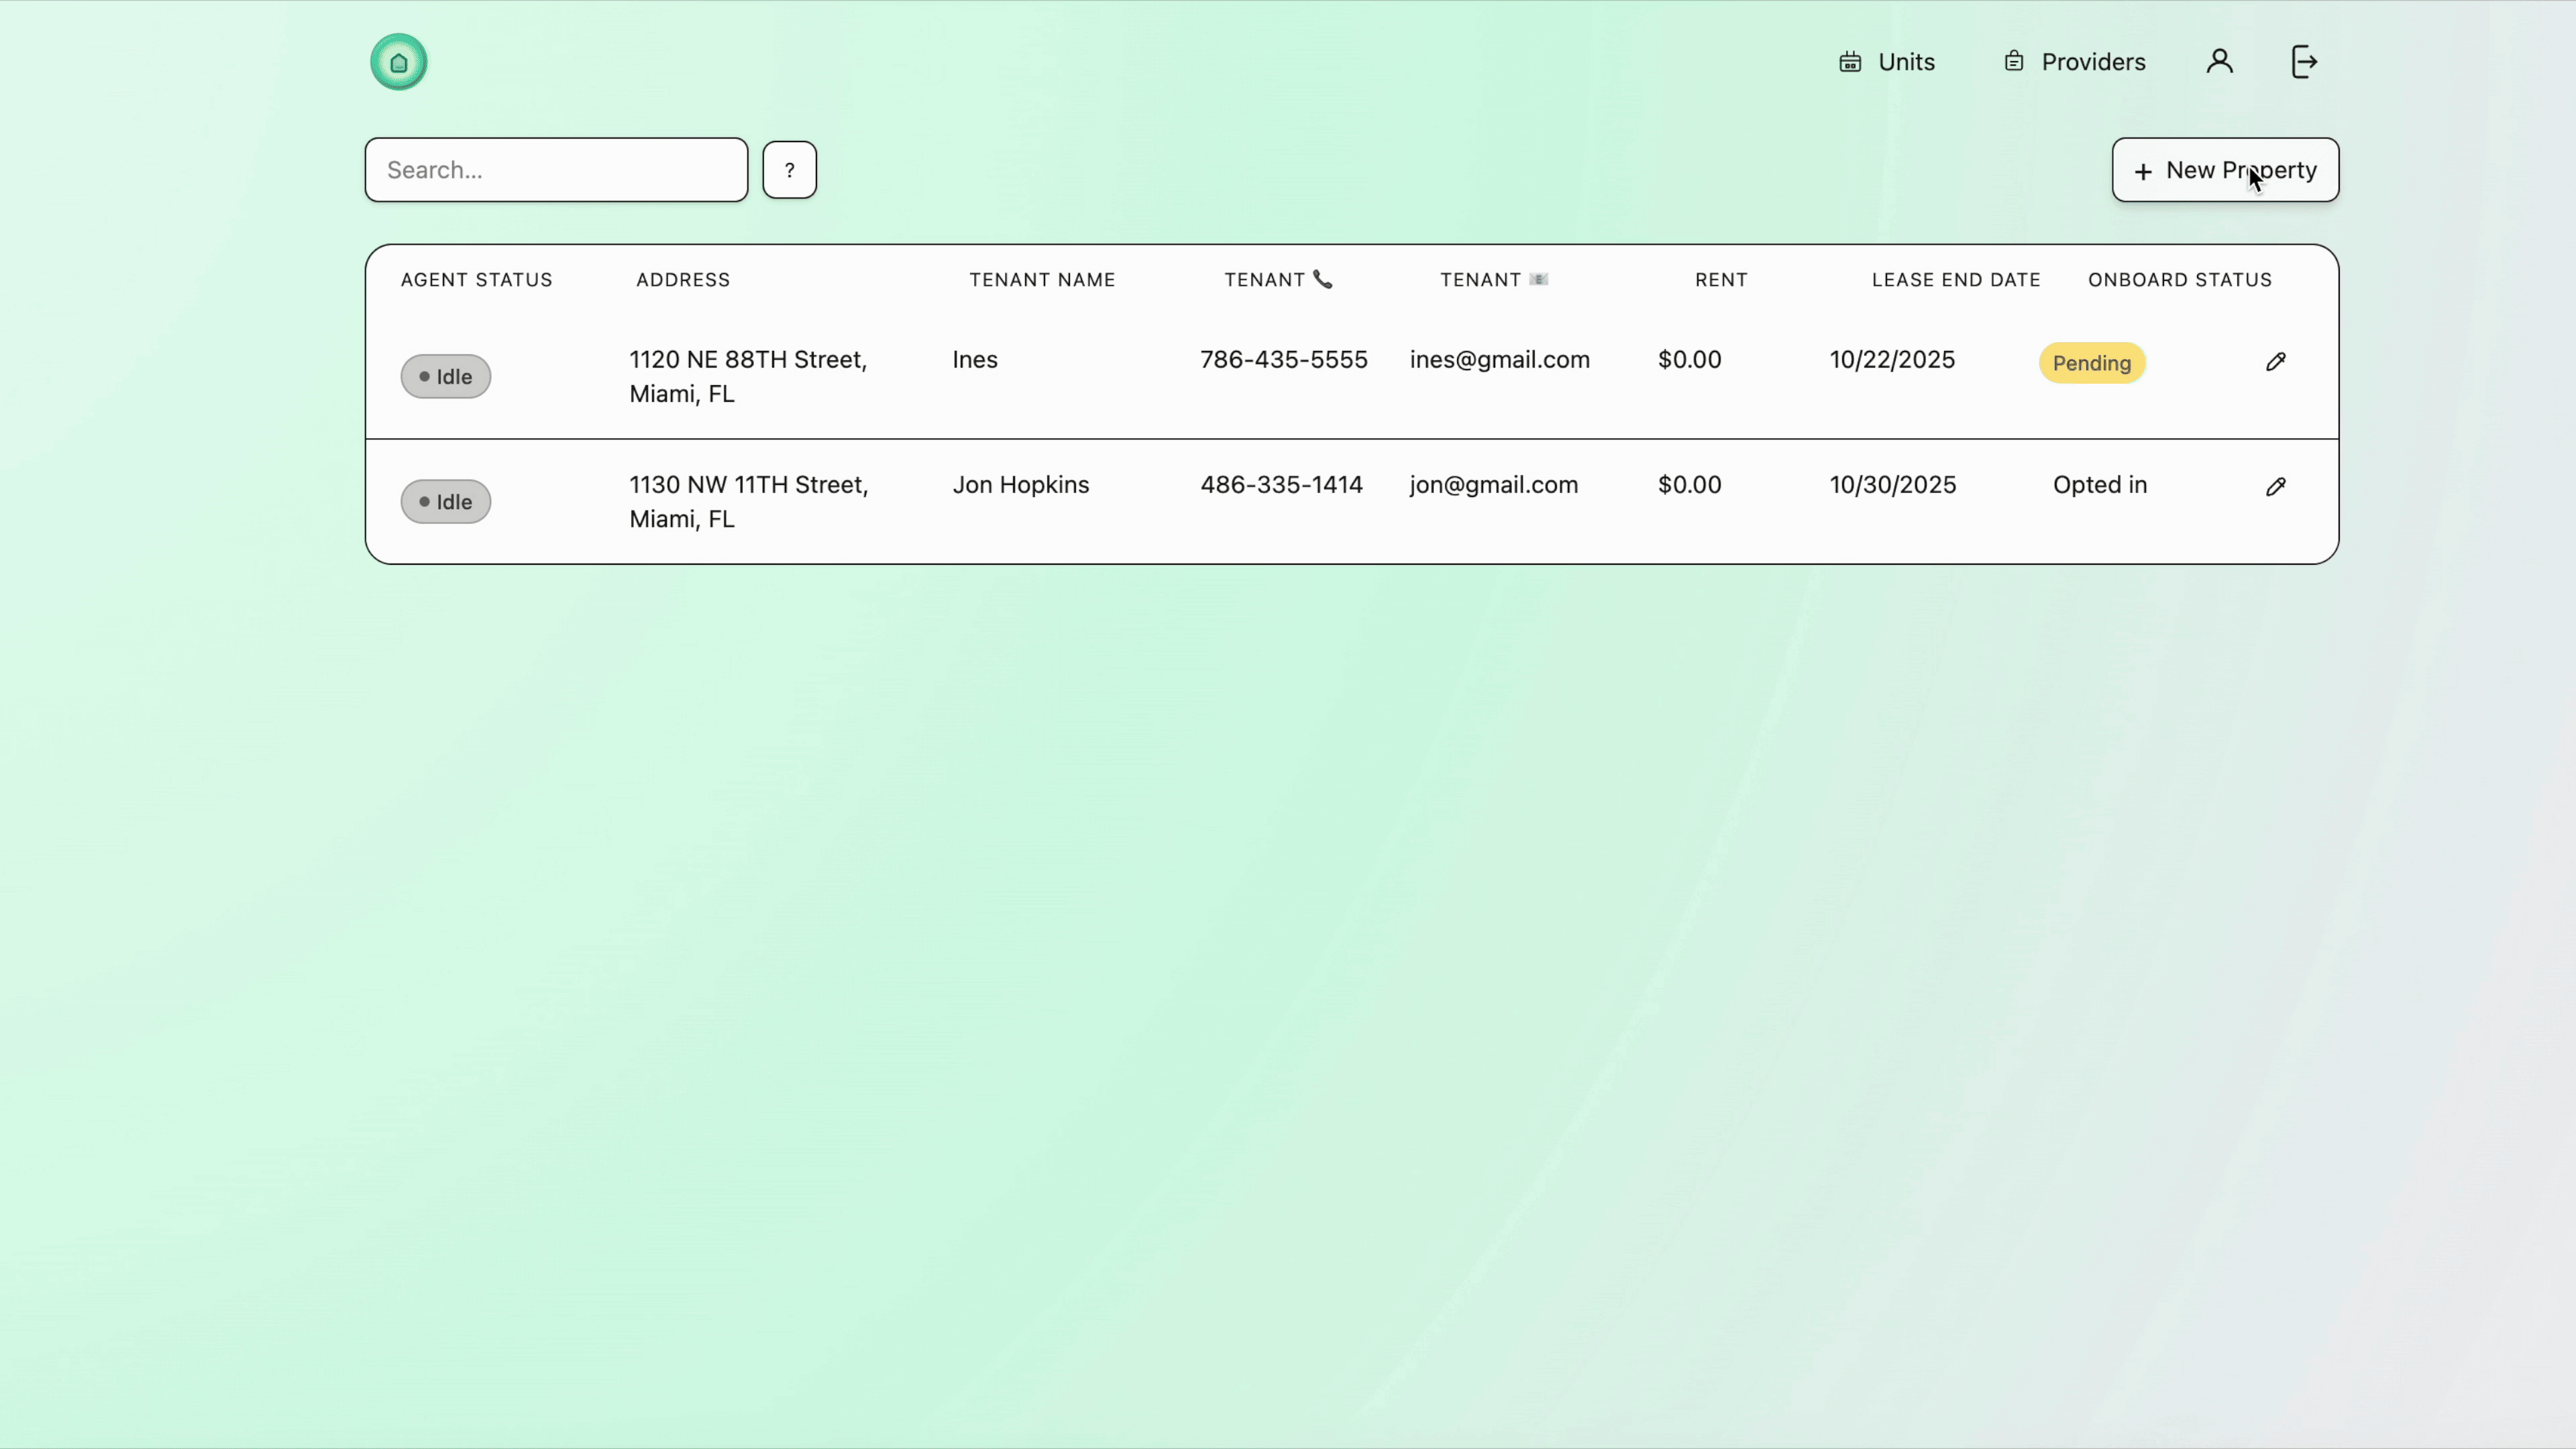Viewport: 2576px width, 1449px height.
Task: Focus the Search input field
Action: pyautogui.click(x=556, y=170)
